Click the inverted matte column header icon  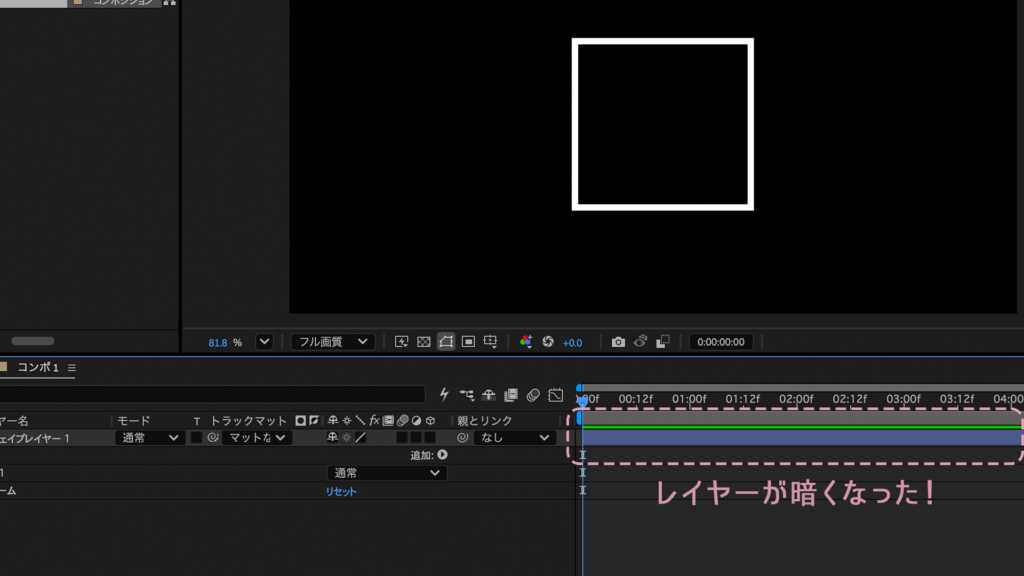[x=314, y=421]
